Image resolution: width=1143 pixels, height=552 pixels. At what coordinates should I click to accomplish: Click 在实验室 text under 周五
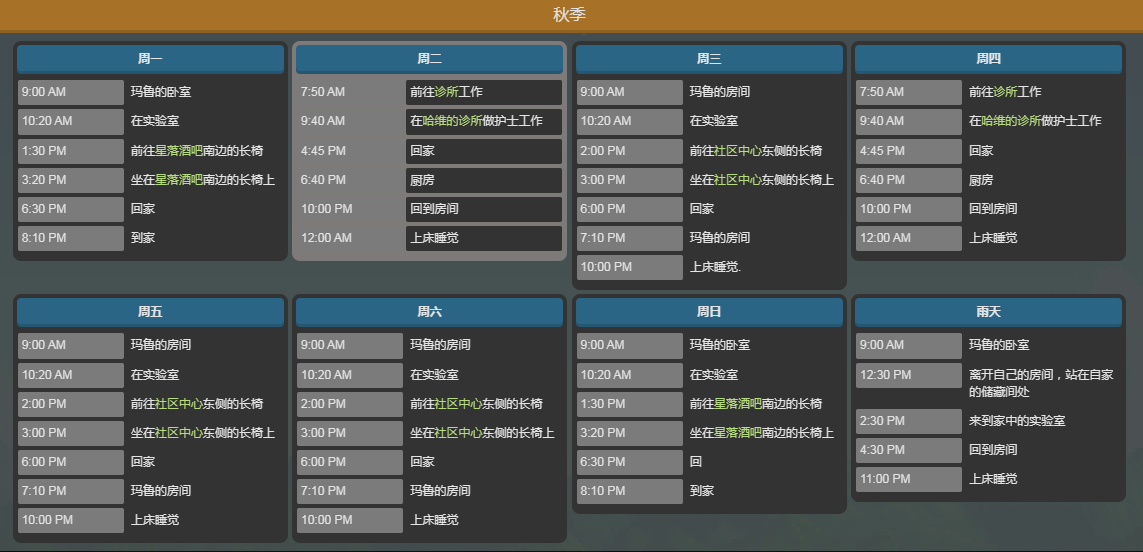155,375
